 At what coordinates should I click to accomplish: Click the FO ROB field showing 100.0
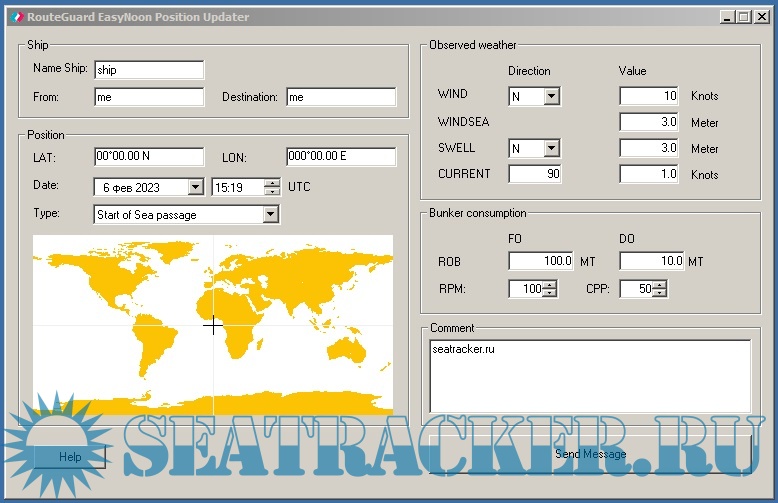click(x=540, y=262)
